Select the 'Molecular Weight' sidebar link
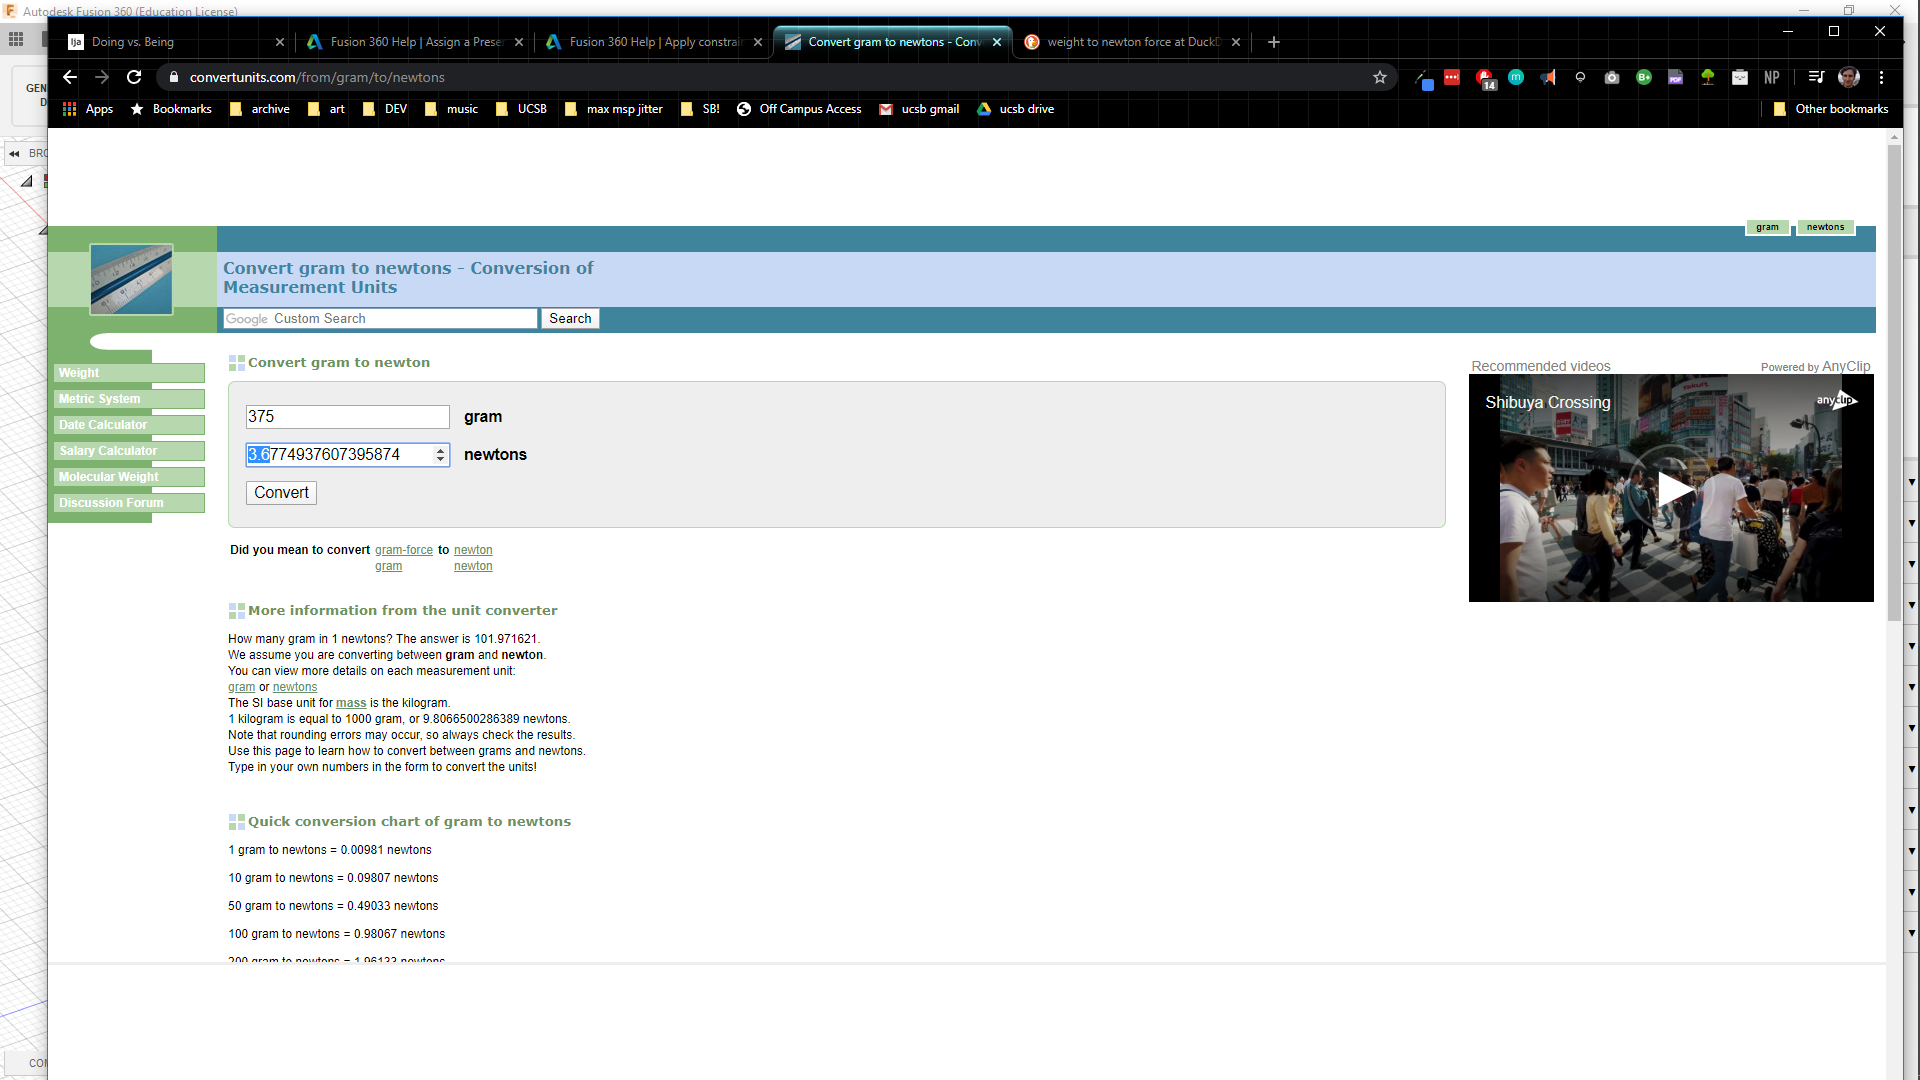 click(108, 477)
